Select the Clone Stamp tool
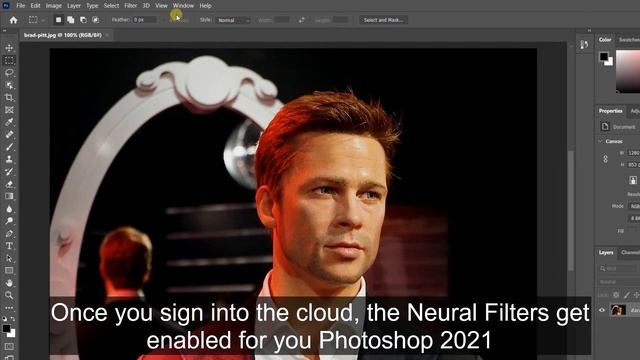The width and height of the screenshot is (640, 360). [9, 159]
